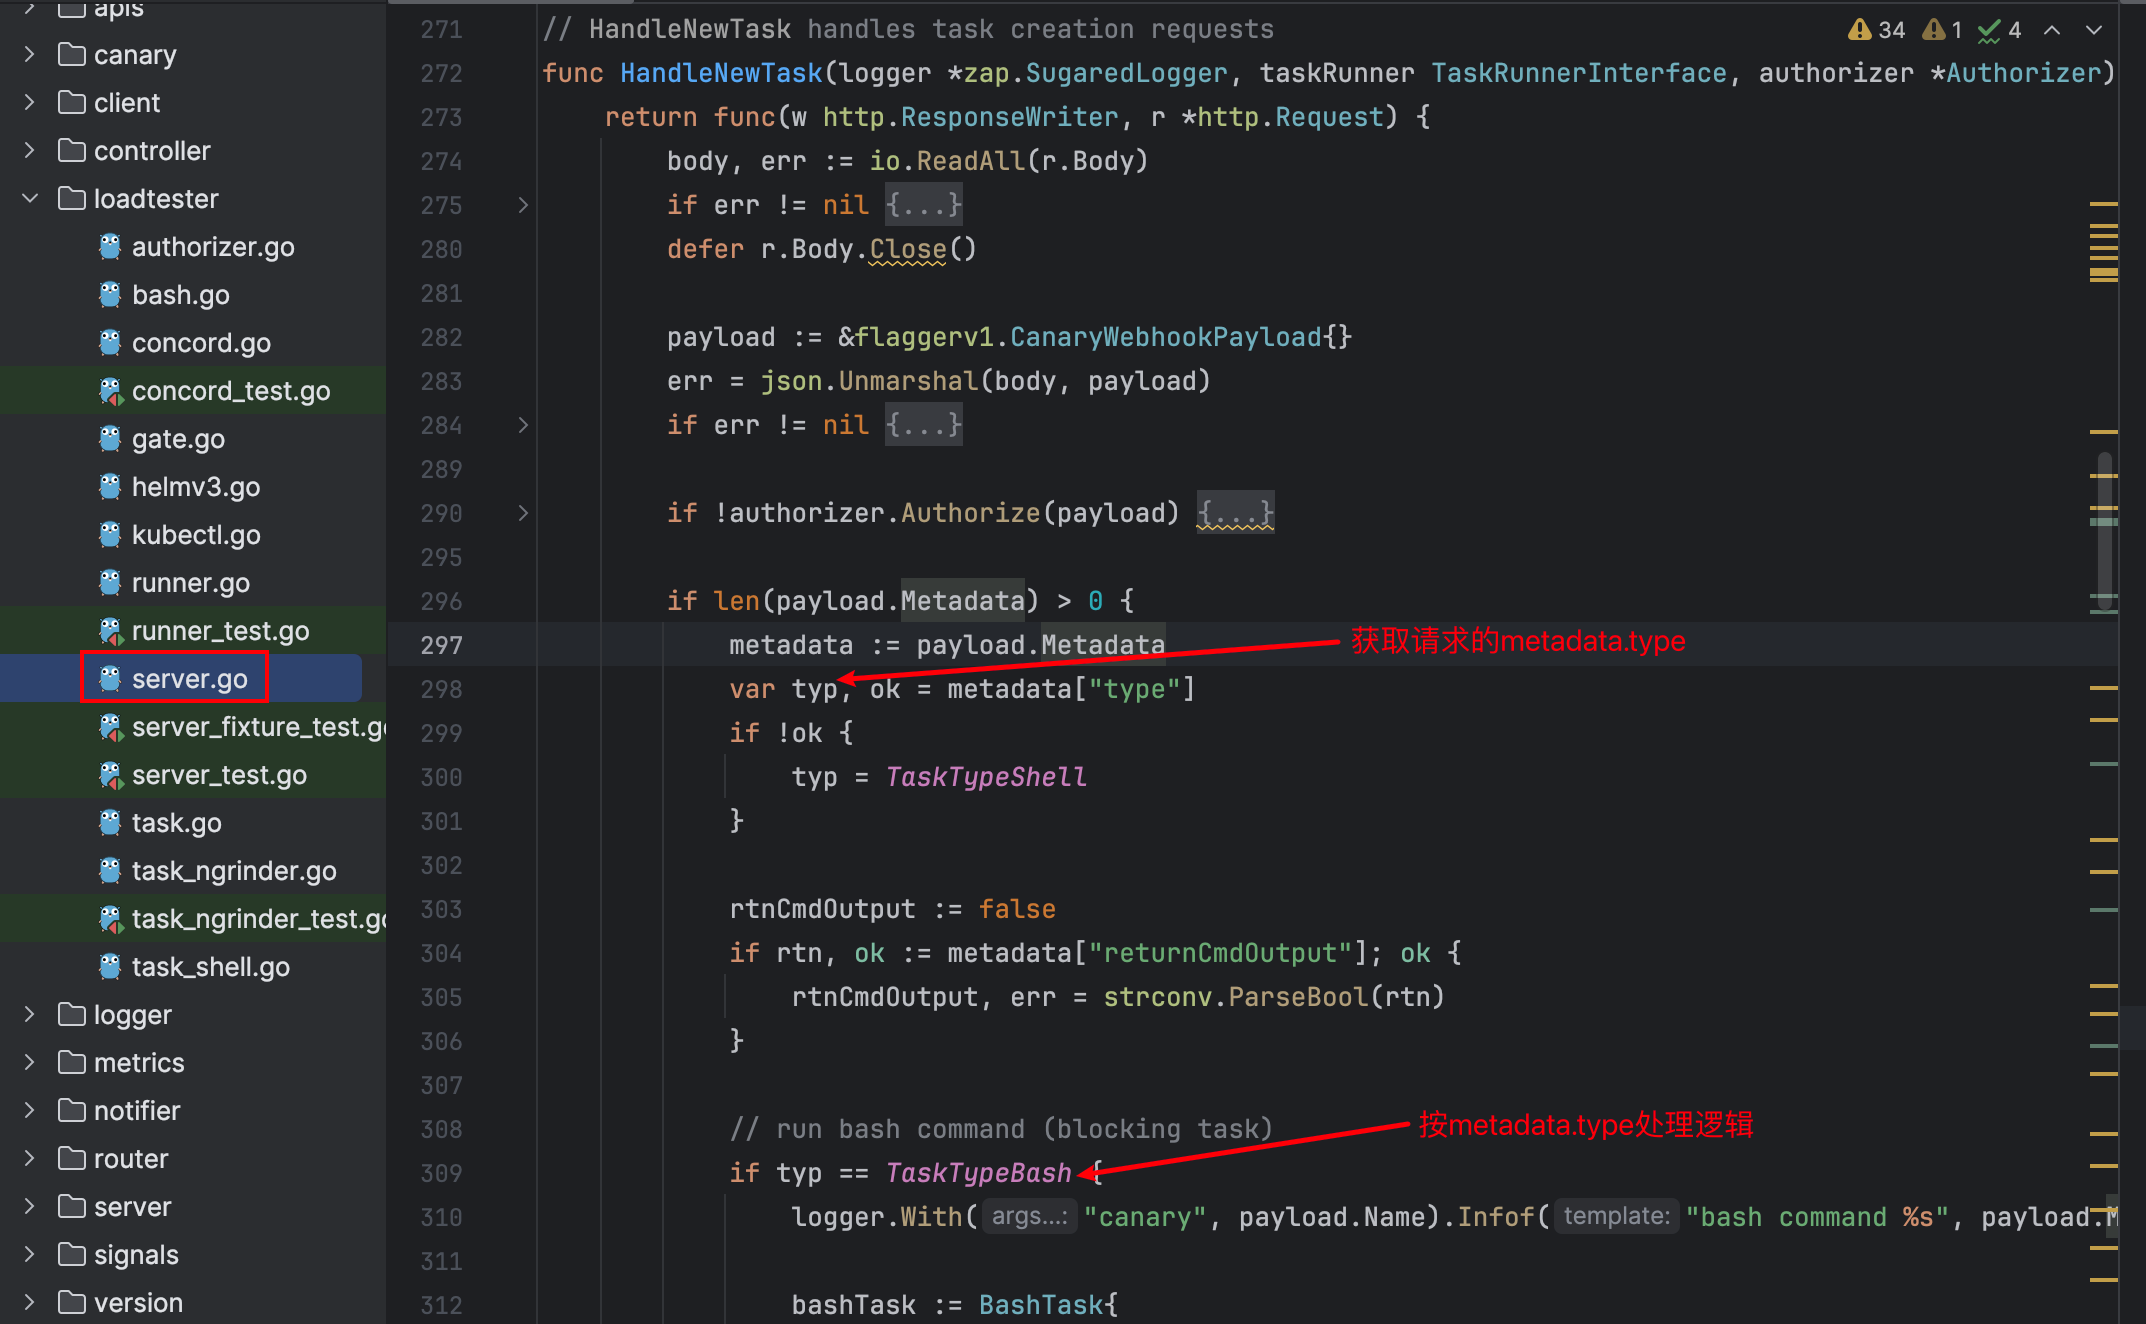This screenshot has height=1324, width=2146.
Task: Open task_ngrinder.go file
Action: pyautogui.click(x=234, y=871)
